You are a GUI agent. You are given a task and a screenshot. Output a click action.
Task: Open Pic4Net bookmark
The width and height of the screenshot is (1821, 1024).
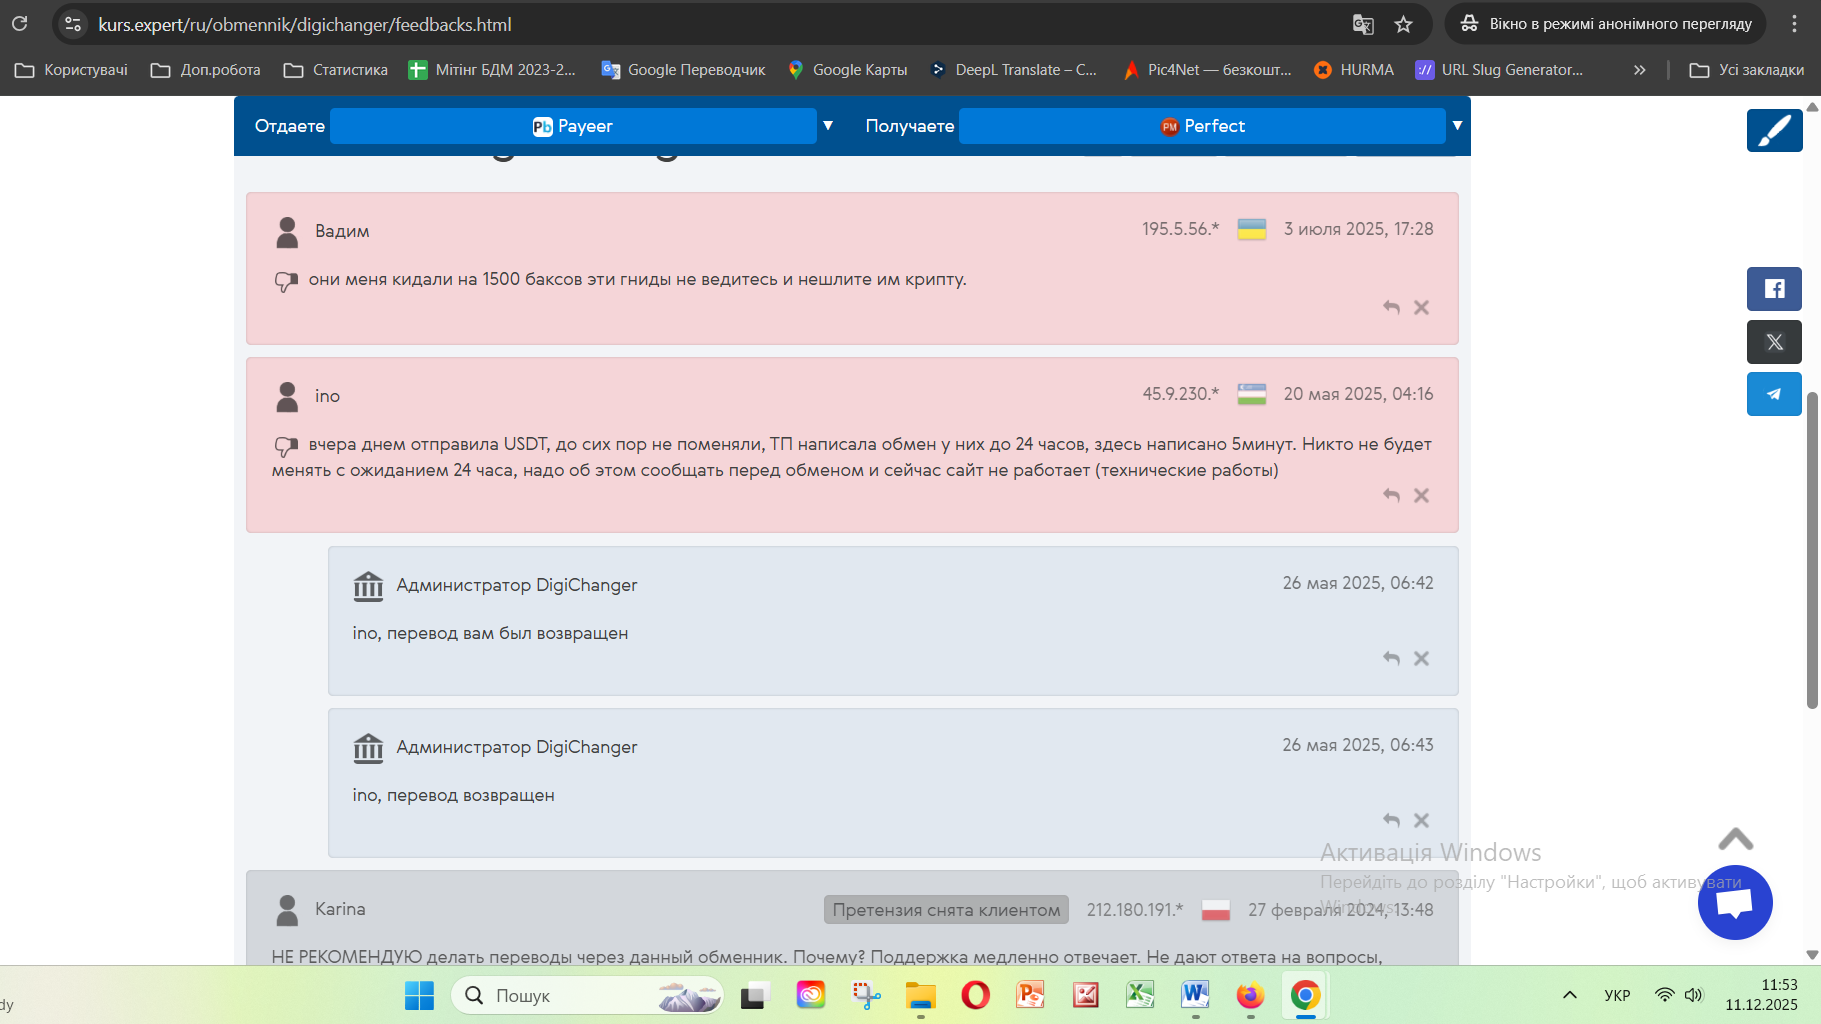1208,70
